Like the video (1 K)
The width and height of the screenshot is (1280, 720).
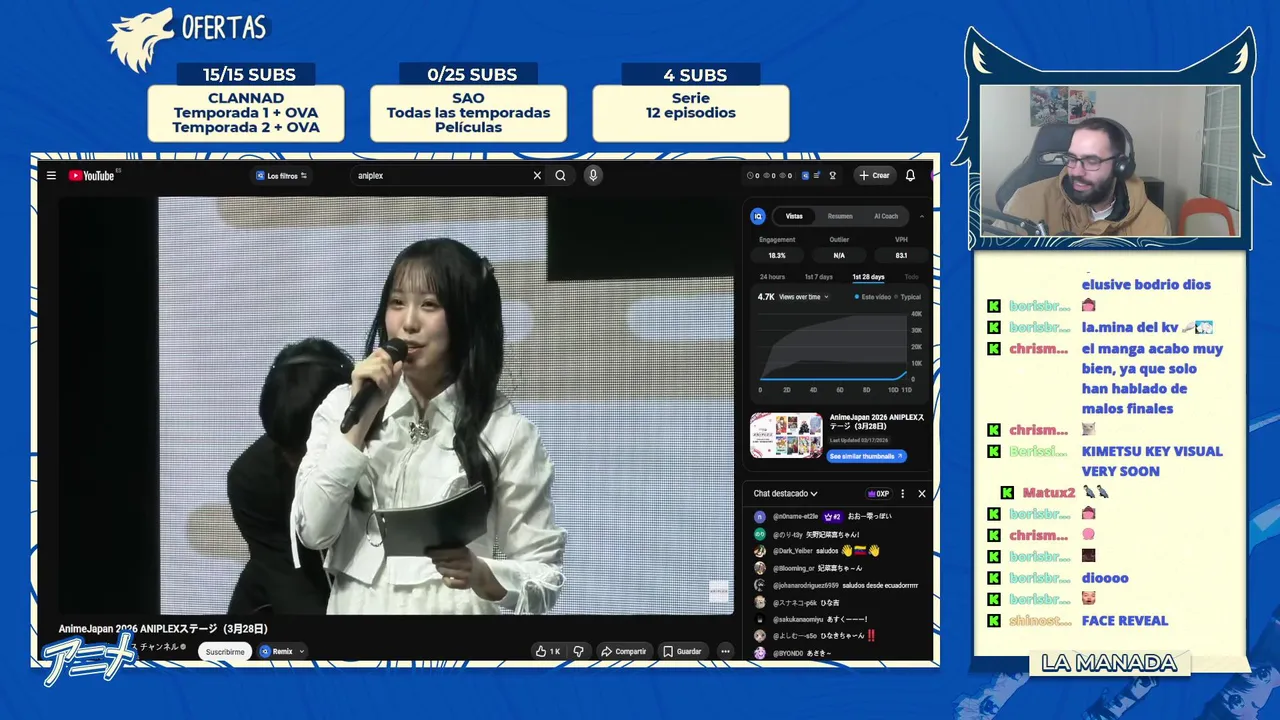point(548,652)
